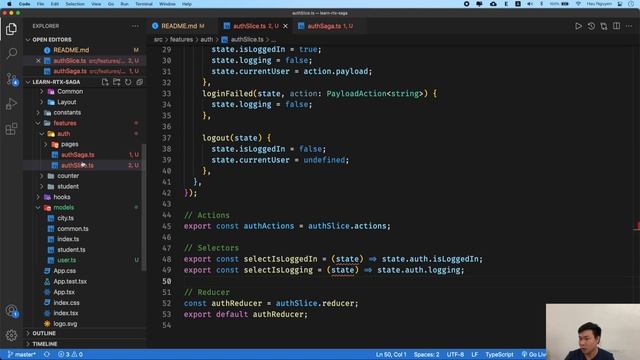This screenshot has height=360, width=640.
Task: Click the master branch indicator in status bar
Action: pyautogui.click(x=22, y=355)
